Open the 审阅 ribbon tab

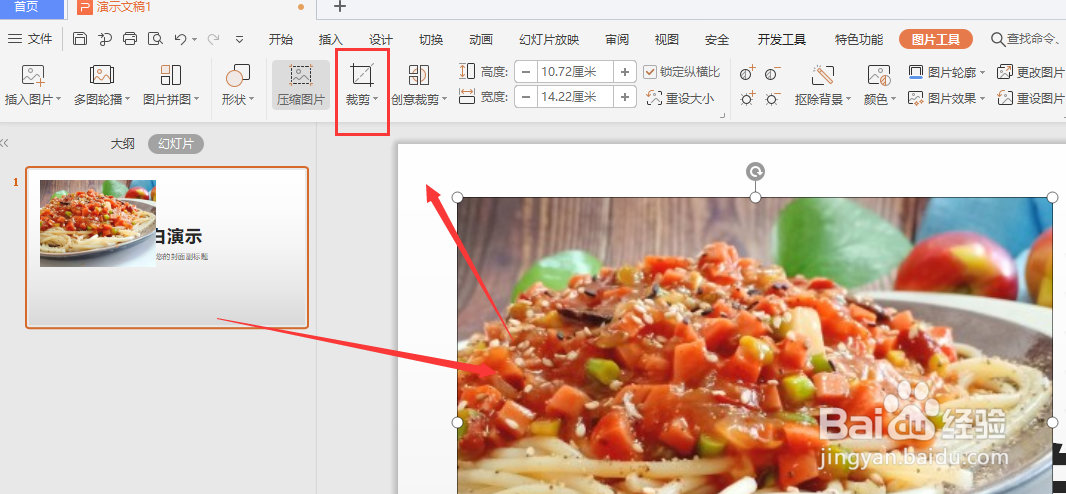pyautogui.click(x=617, y=39)
